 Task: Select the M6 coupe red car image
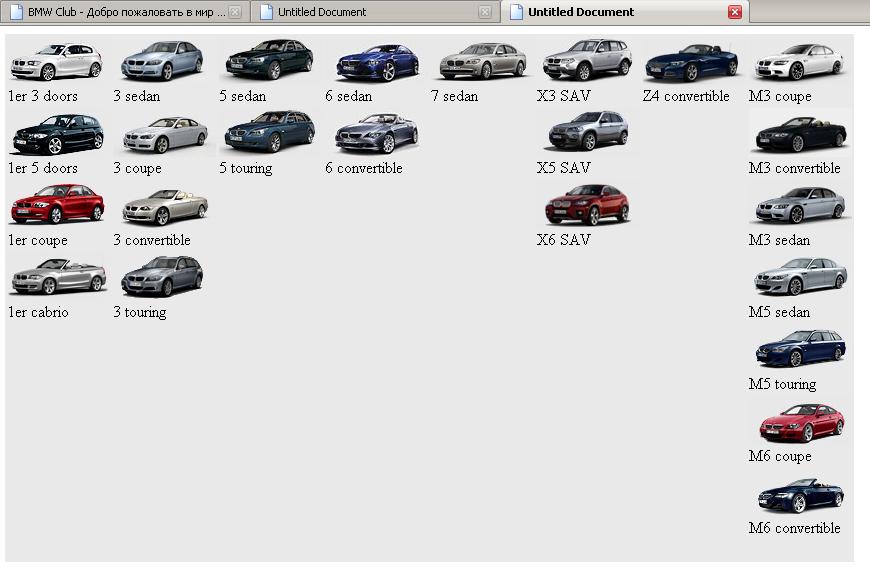tap(801, 422)
